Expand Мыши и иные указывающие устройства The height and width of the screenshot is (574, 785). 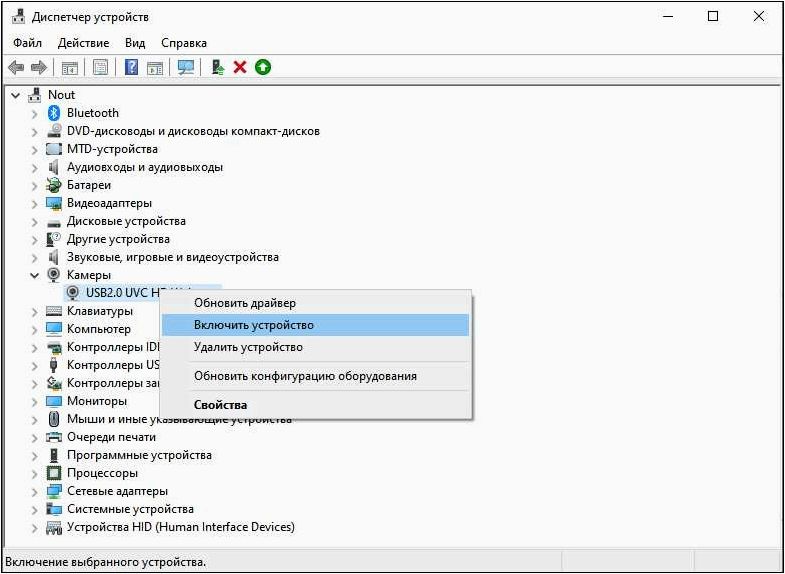pos(35,419)
